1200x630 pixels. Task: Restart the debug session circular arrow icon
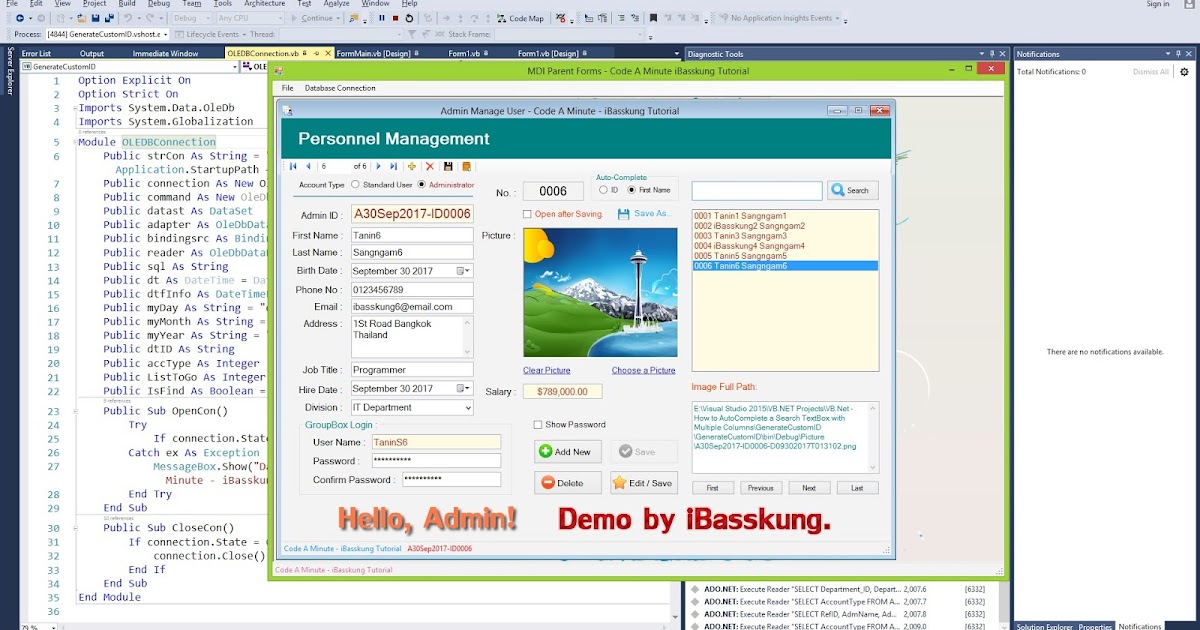click(410, 17)
